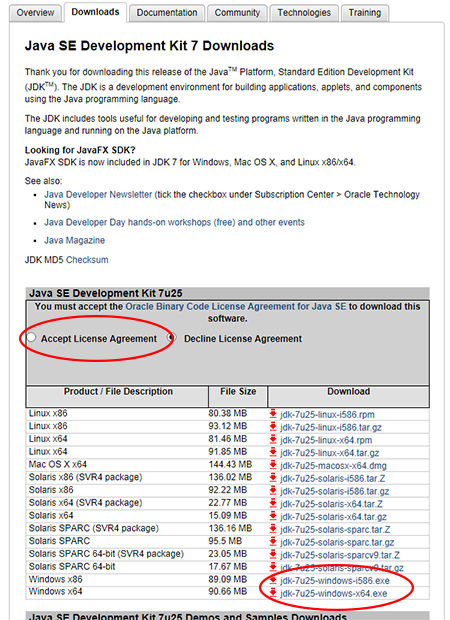Click download icon for jdk-7u25-linux-x64.rpm
450x620 pixels.
273,439
